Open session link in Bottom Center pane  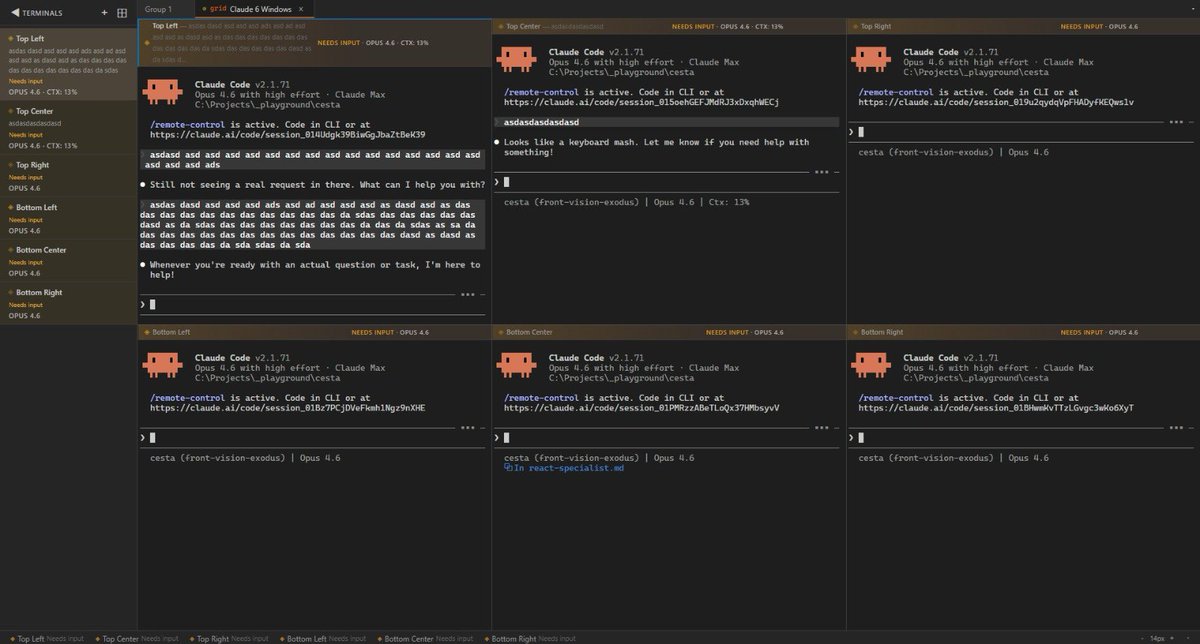[641, 408]
